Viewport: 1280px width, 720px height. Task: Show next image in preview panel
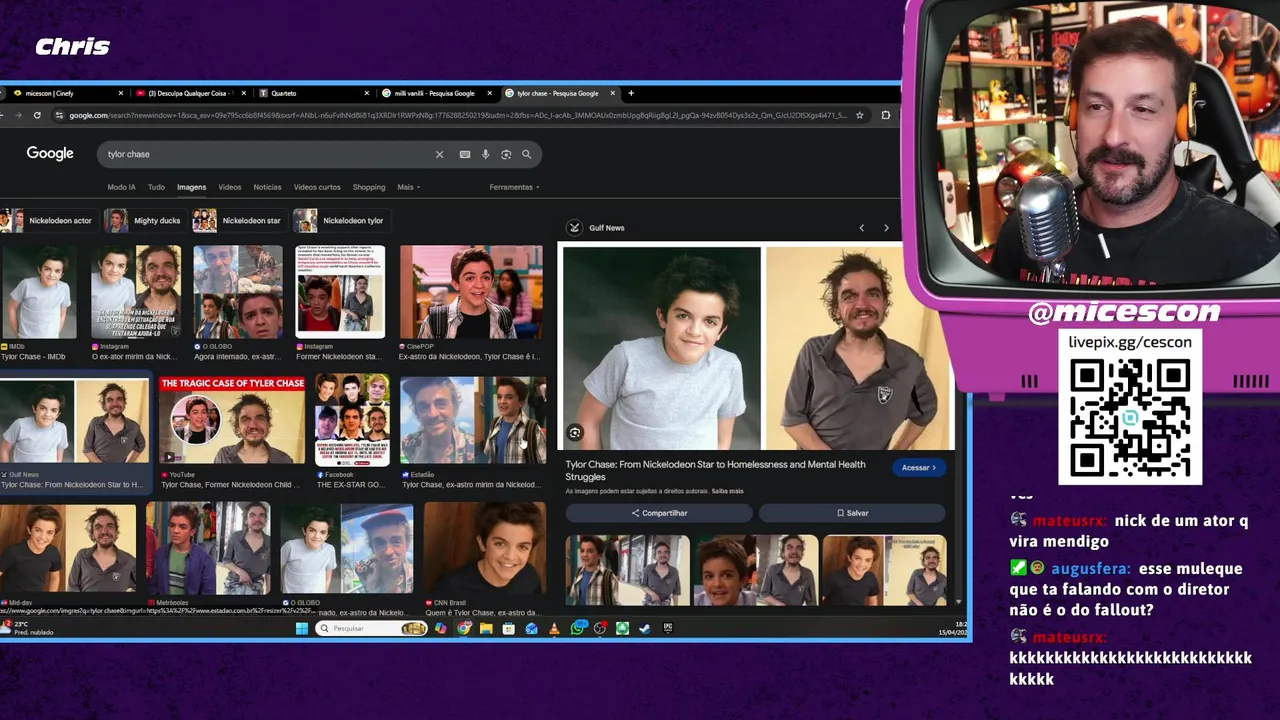886,228
